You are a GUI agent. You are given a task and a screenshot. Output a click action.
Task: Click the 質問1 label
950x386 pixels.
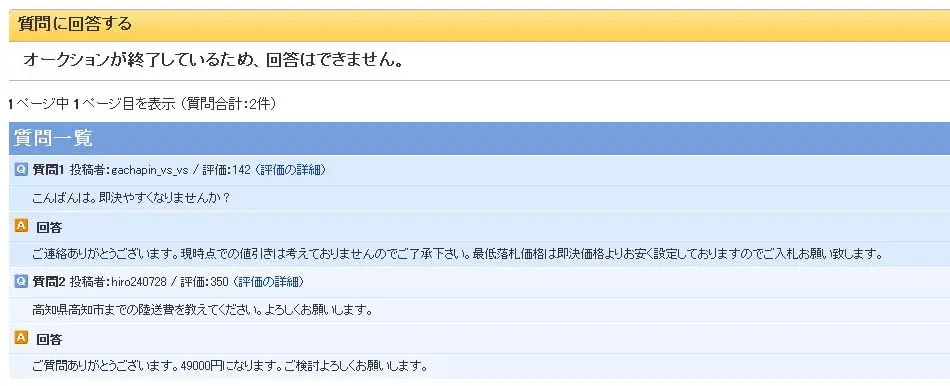[x=48, y=170]
